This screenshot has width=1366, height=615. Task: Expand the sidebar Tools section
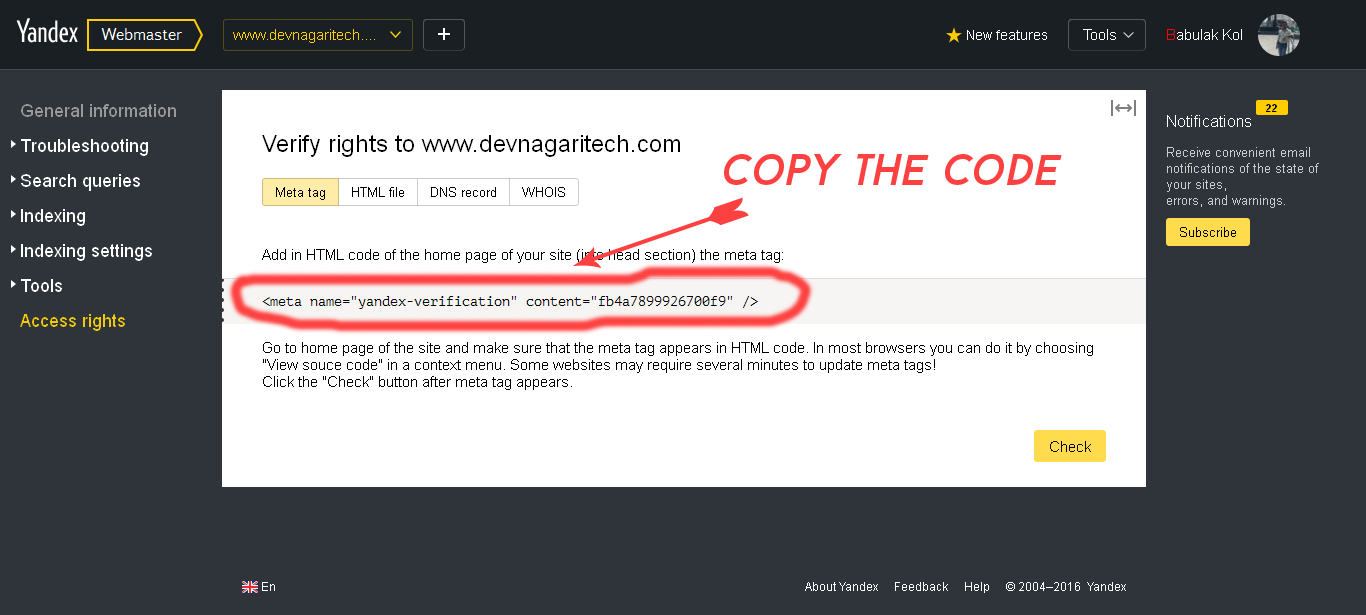coord(41,286)
